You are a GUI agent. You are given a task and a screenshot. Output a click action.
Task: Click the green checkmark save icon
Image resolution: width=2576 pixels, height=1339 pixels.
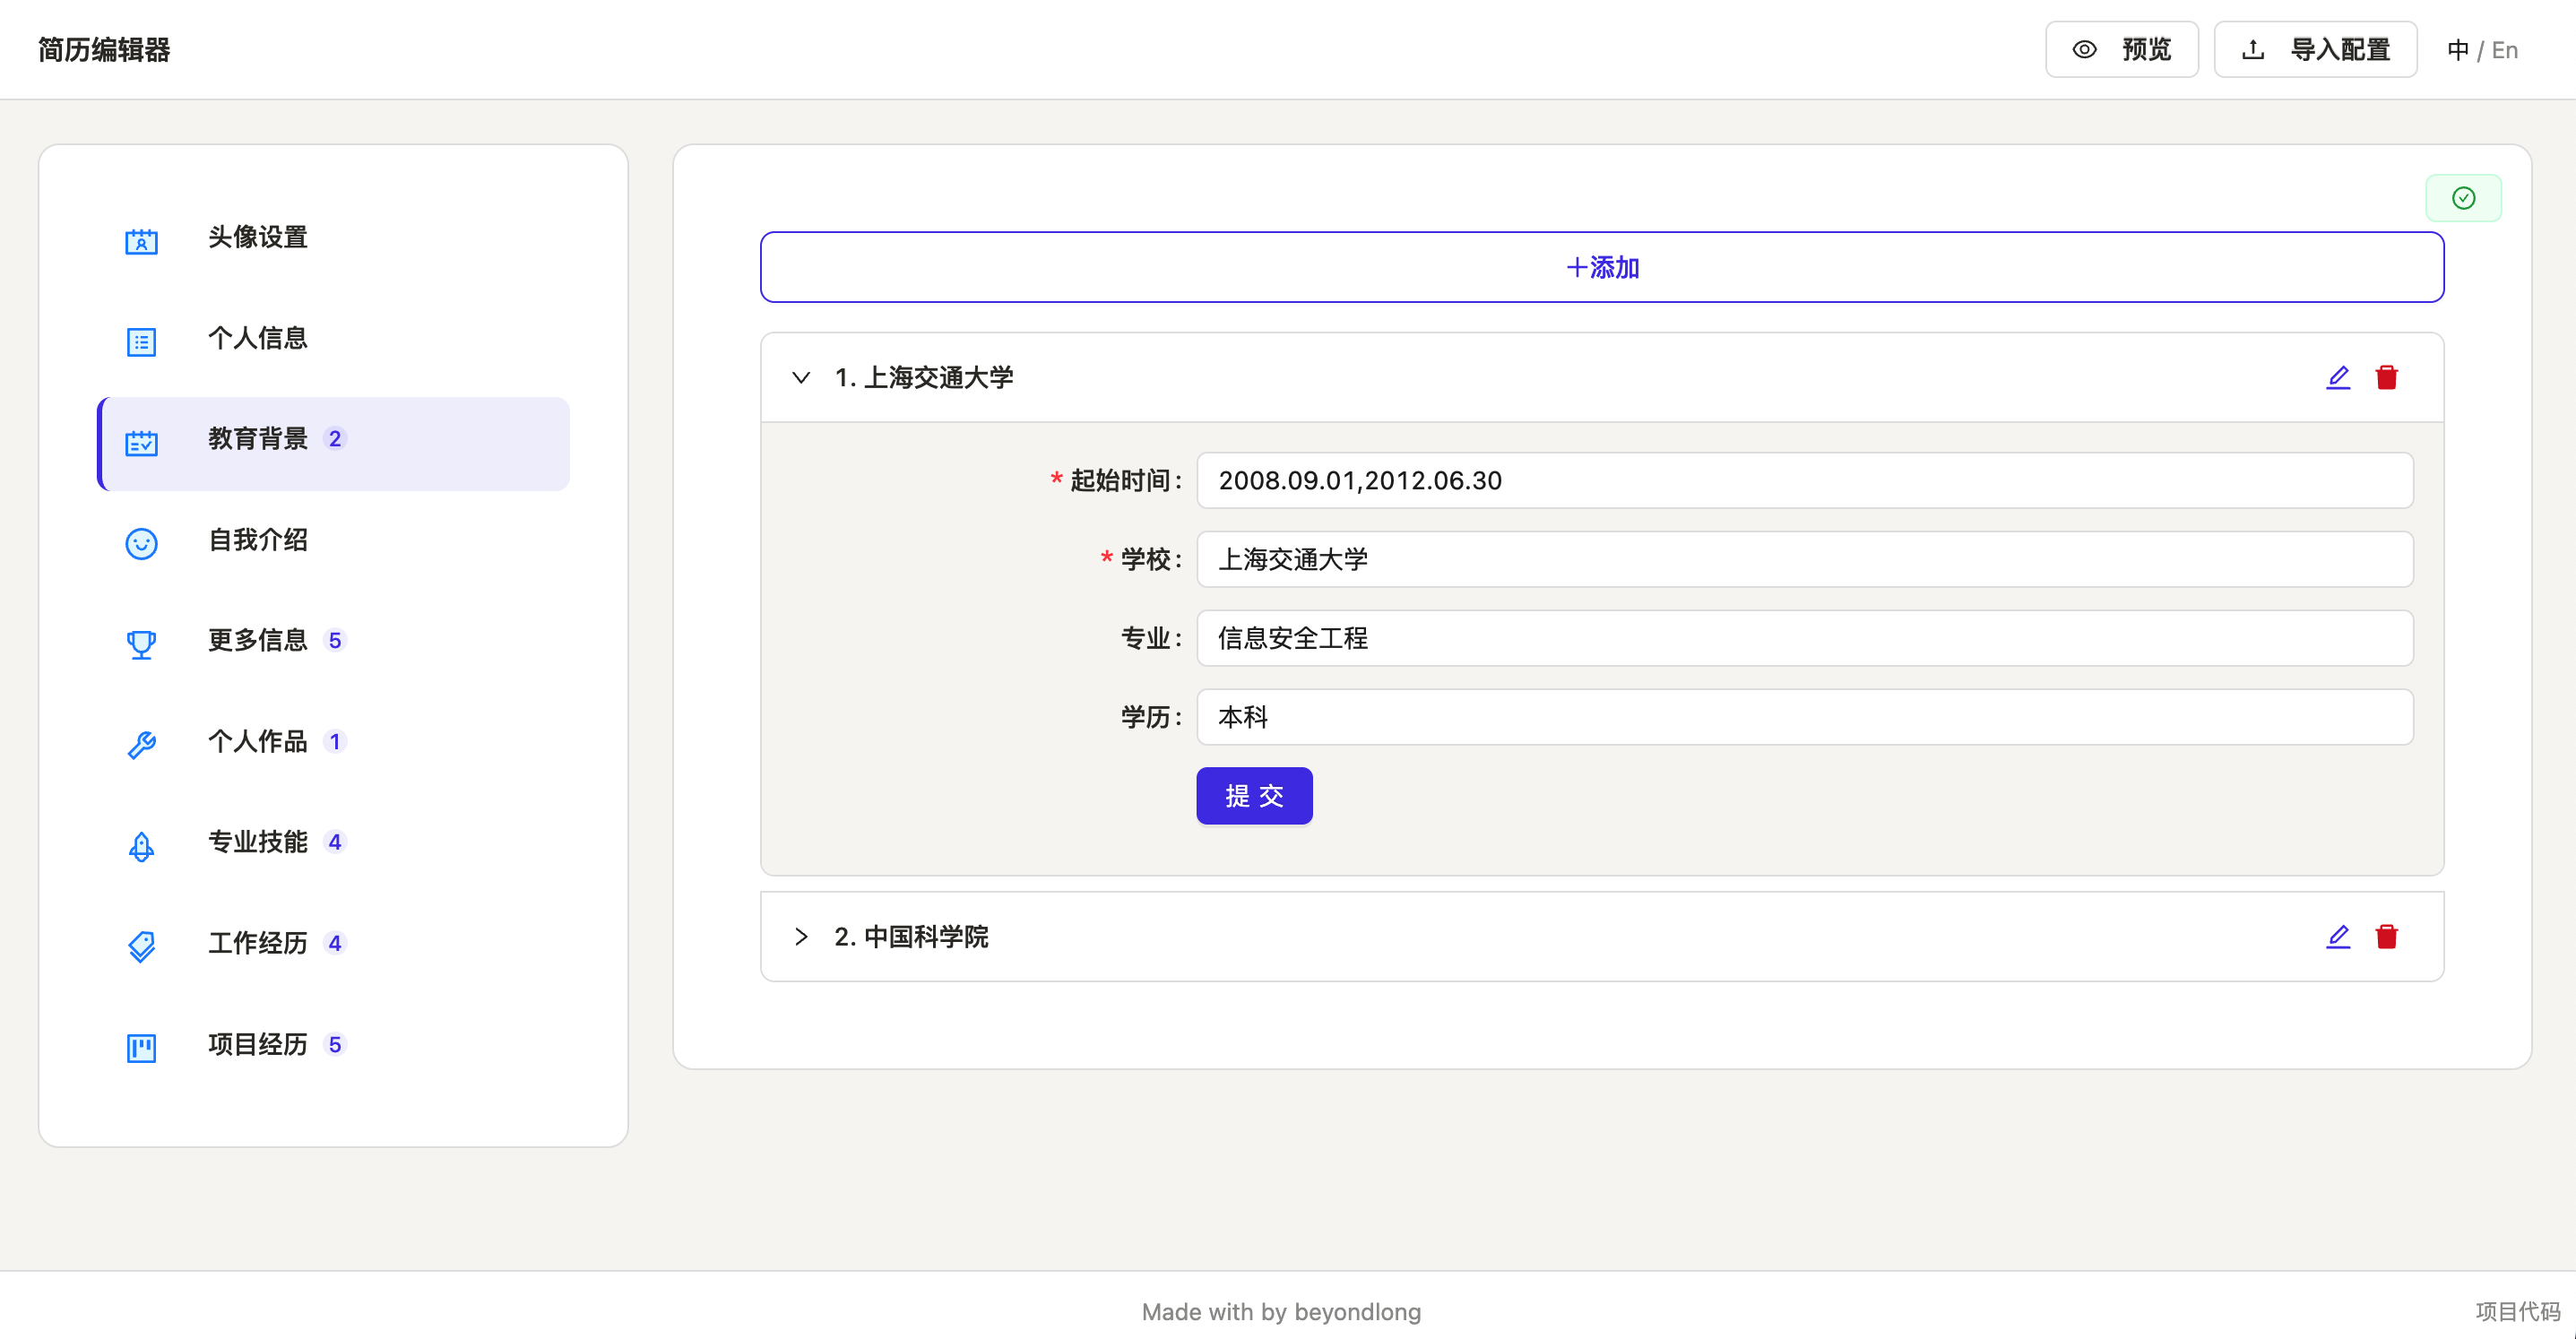pyautogui.click(x=2464, y=198)
